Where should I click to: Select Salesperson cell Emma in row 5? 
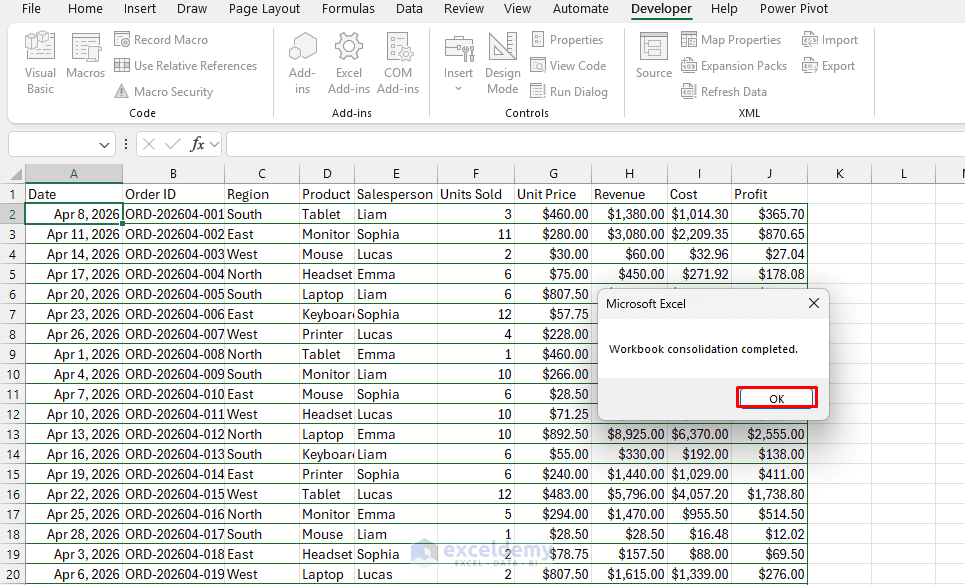(x=396, y=274)
